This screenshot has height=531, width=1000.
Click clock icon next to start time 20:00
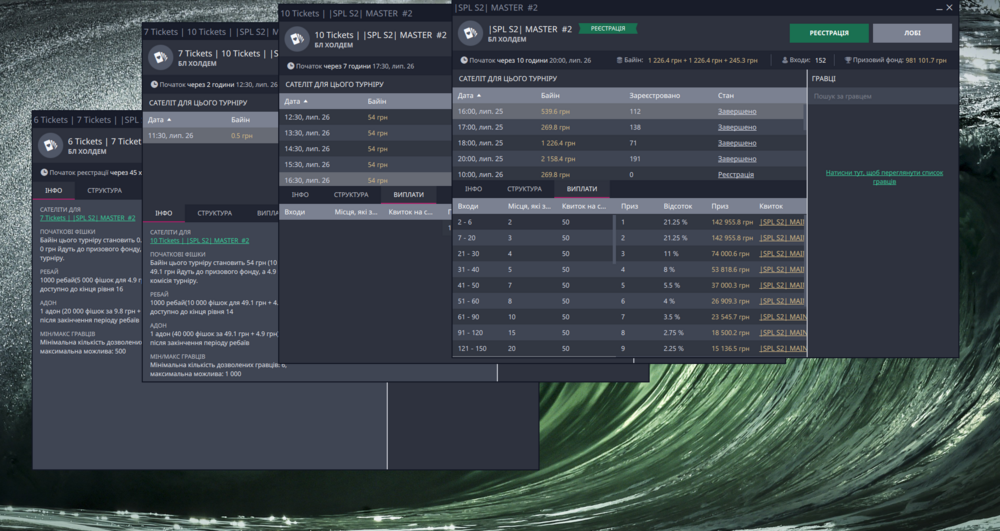(464, 61)
